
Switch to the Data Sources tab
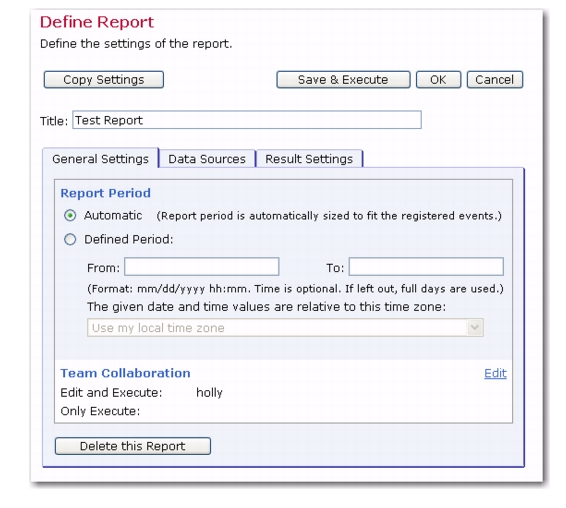207,159
